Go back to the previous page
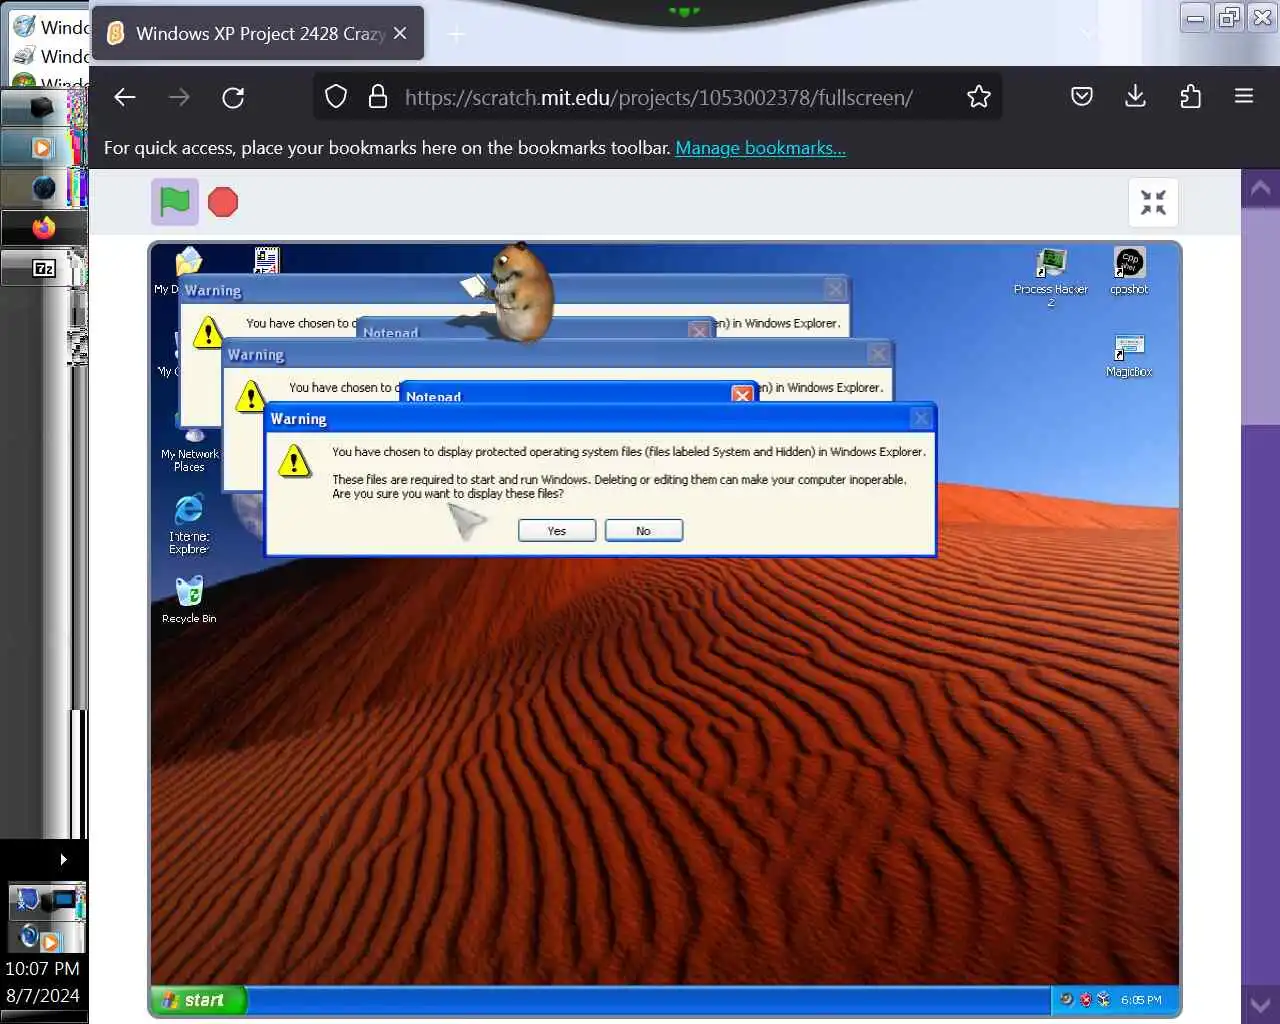 click(x=125, y=97)
